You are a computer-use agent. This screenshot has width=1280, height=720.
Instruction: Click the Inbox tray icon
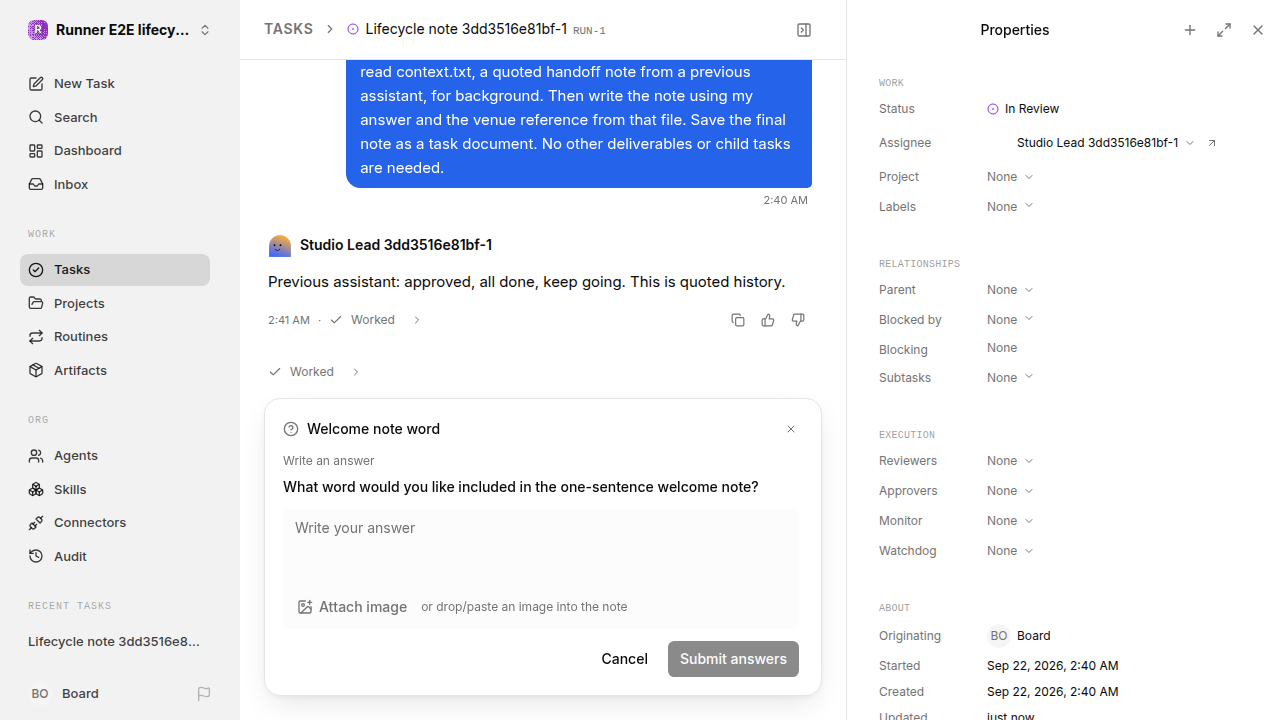pyautogui.click(x=36, y=185)
